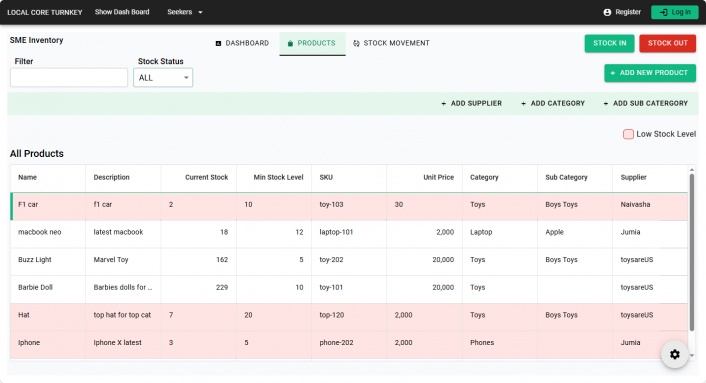Click the Stock In button
Viewport: 706px width, 383px height.
click(x=609, y=43)
